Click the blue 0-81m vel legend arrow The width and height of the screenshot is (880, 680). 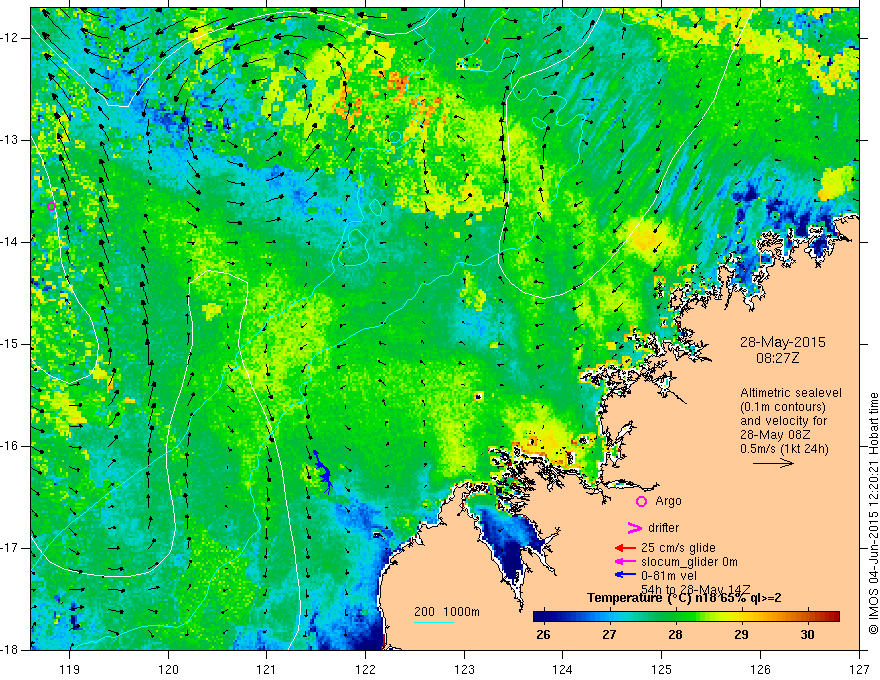(625, 575)
